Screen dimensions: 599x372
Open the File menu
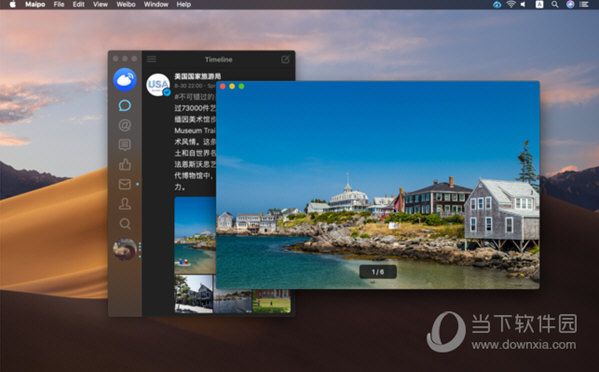point(59,5)
